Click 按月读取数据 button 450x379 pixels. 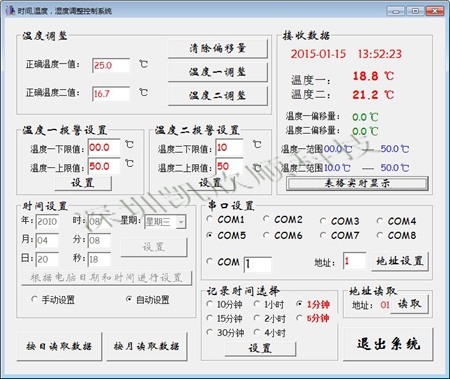147,346
